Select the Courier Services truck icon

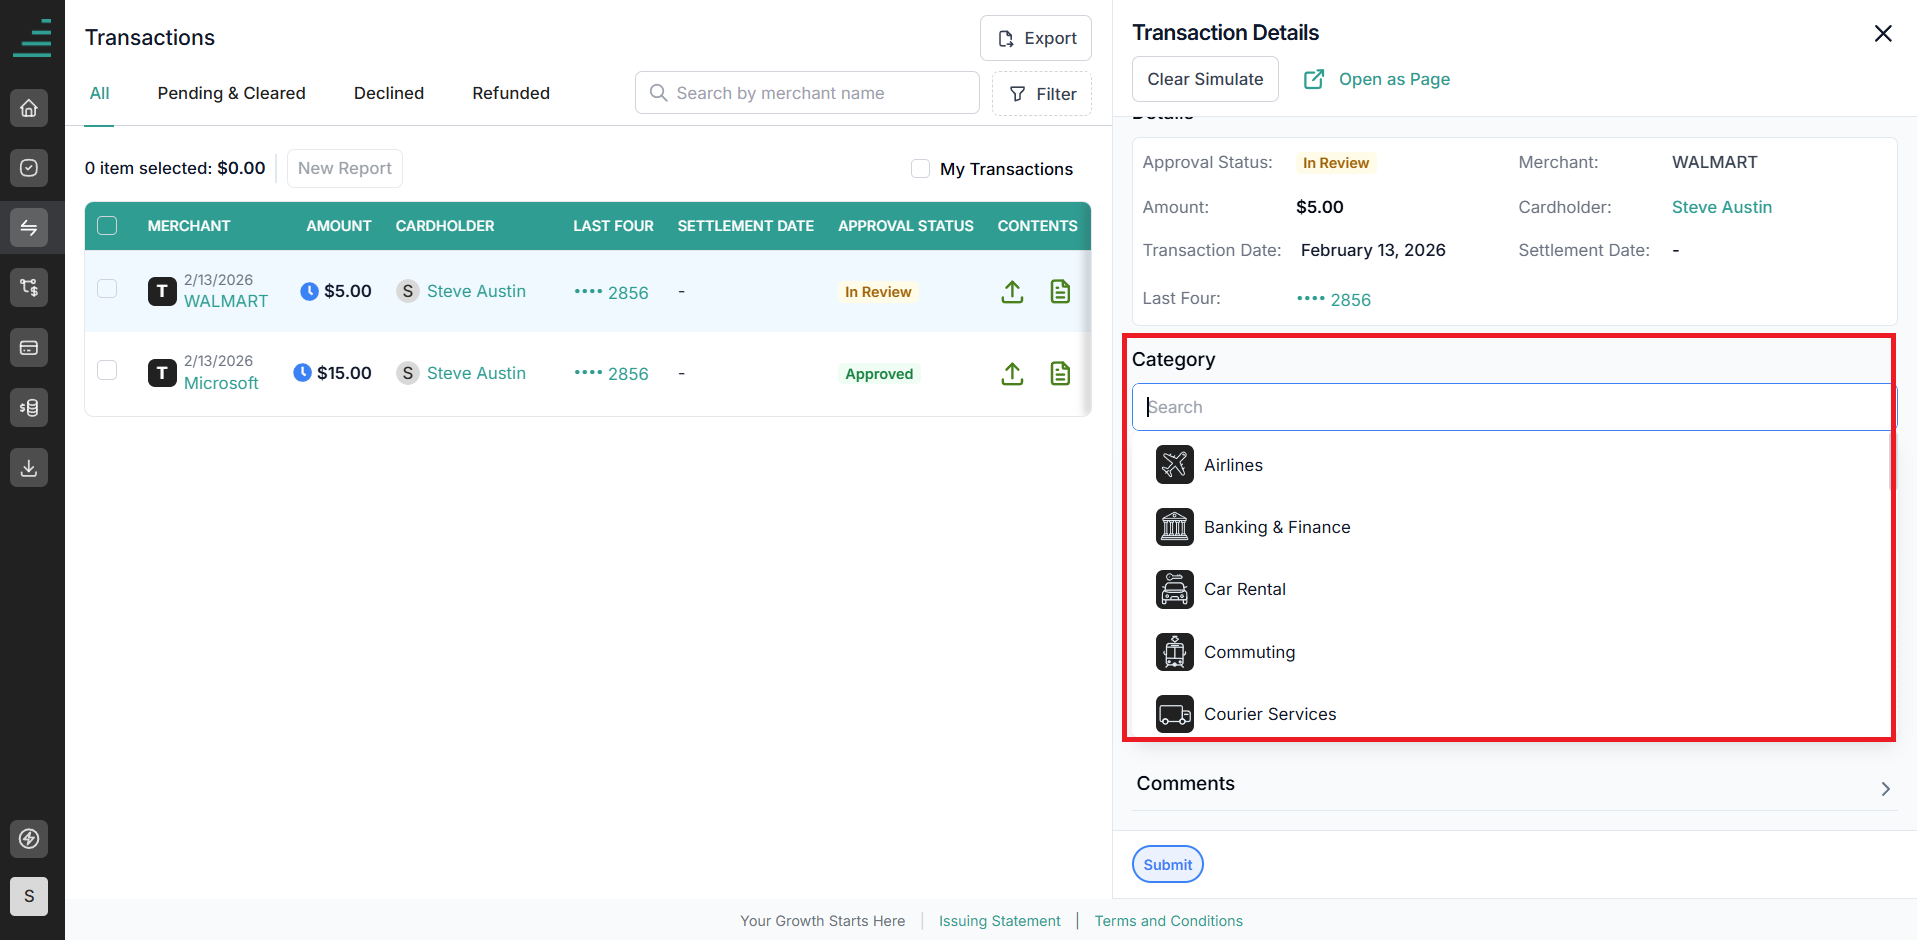coord(1175,714)
